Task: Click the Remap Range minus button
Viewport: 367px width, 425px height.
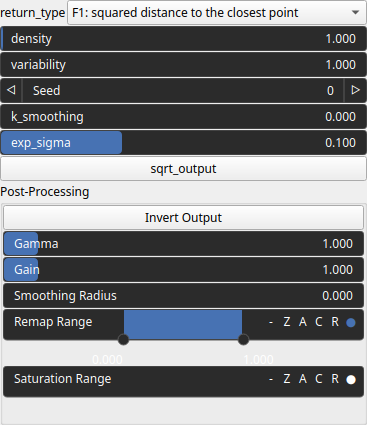Action: point(271,322)
